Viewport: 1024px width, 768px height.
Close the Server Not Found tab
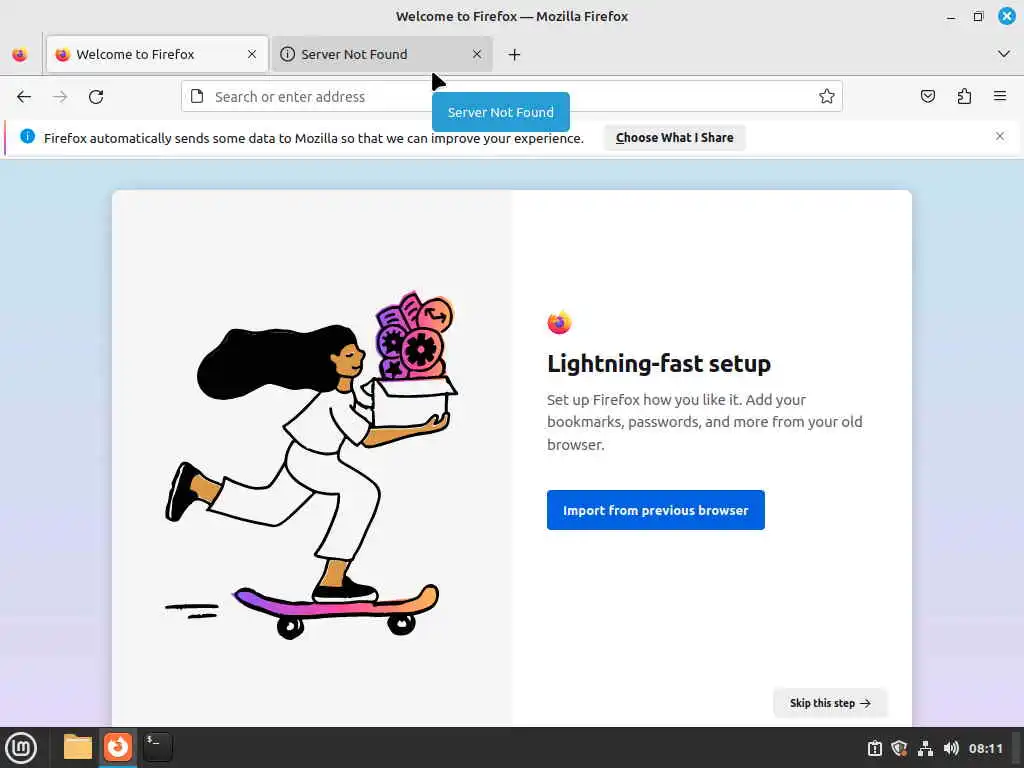(477, 54)
